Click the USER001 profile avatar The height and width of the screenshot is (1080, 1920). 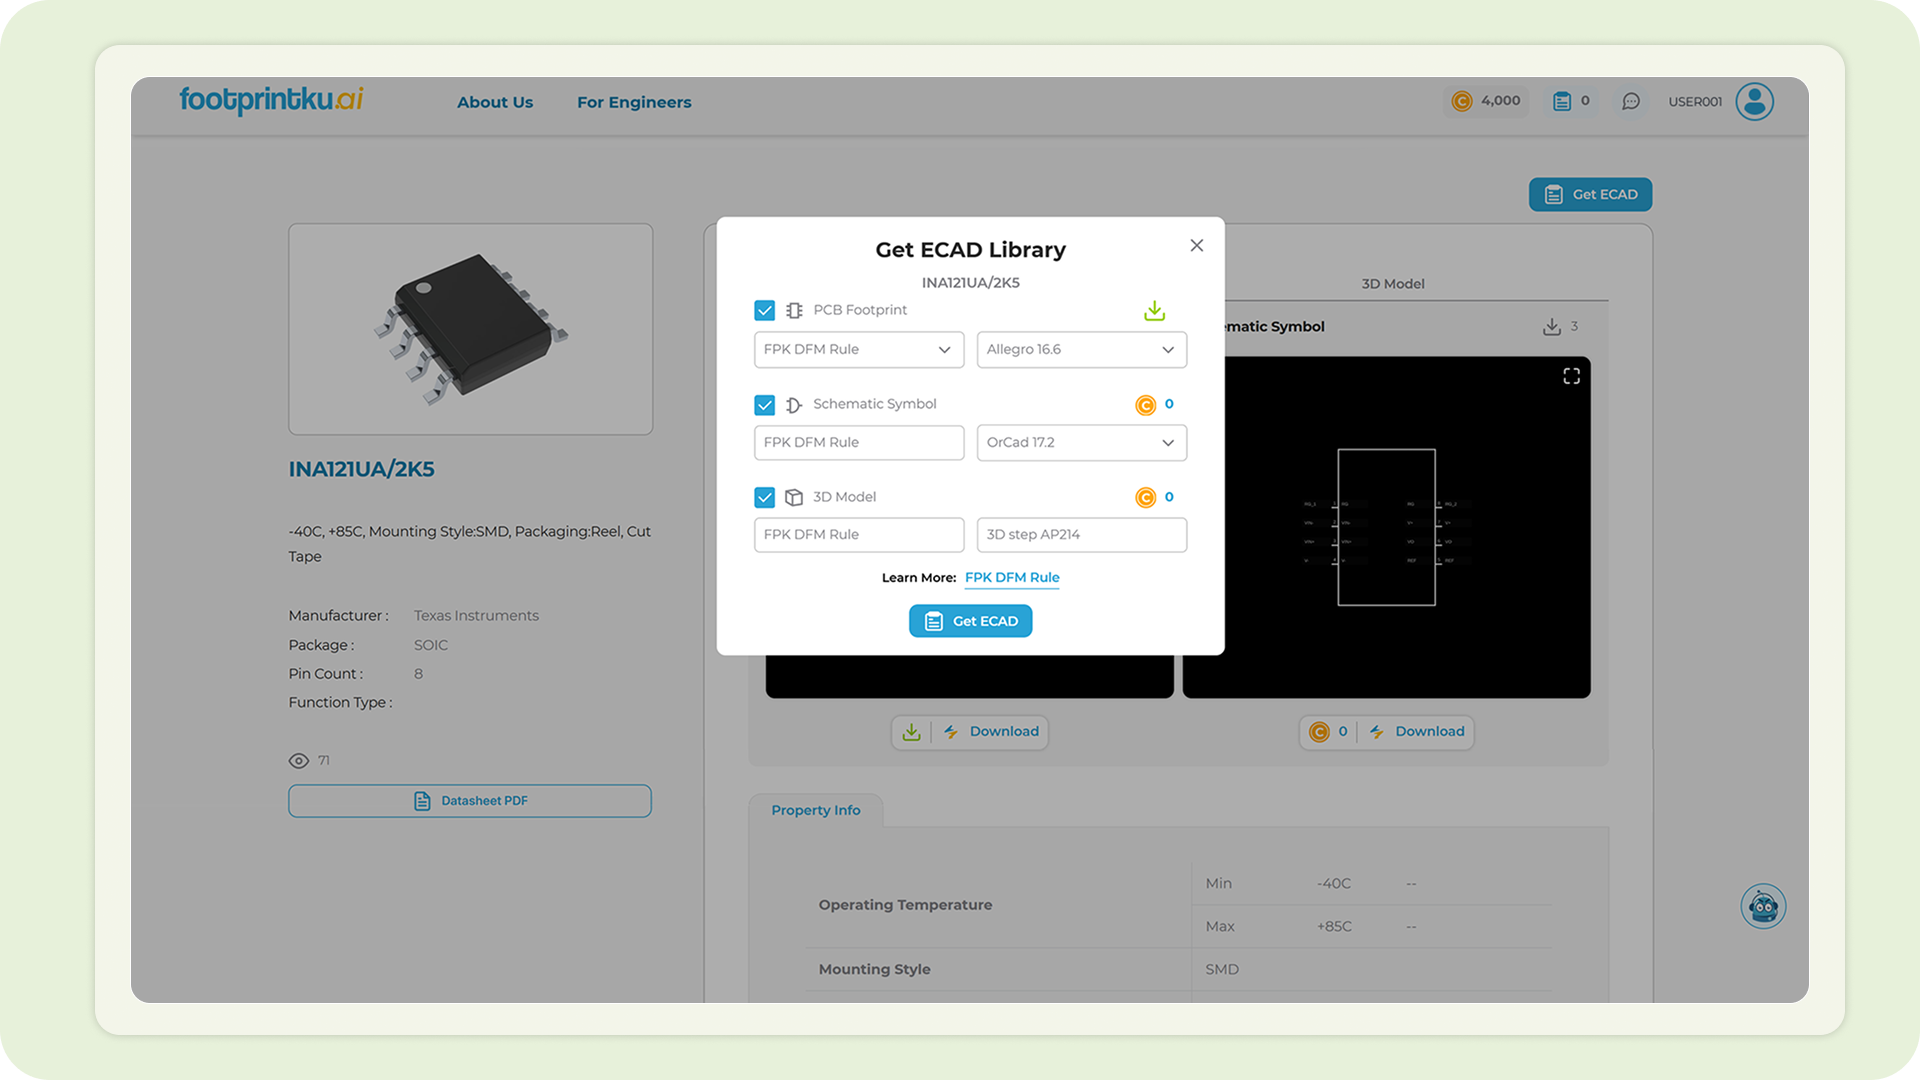(1754, 101)
